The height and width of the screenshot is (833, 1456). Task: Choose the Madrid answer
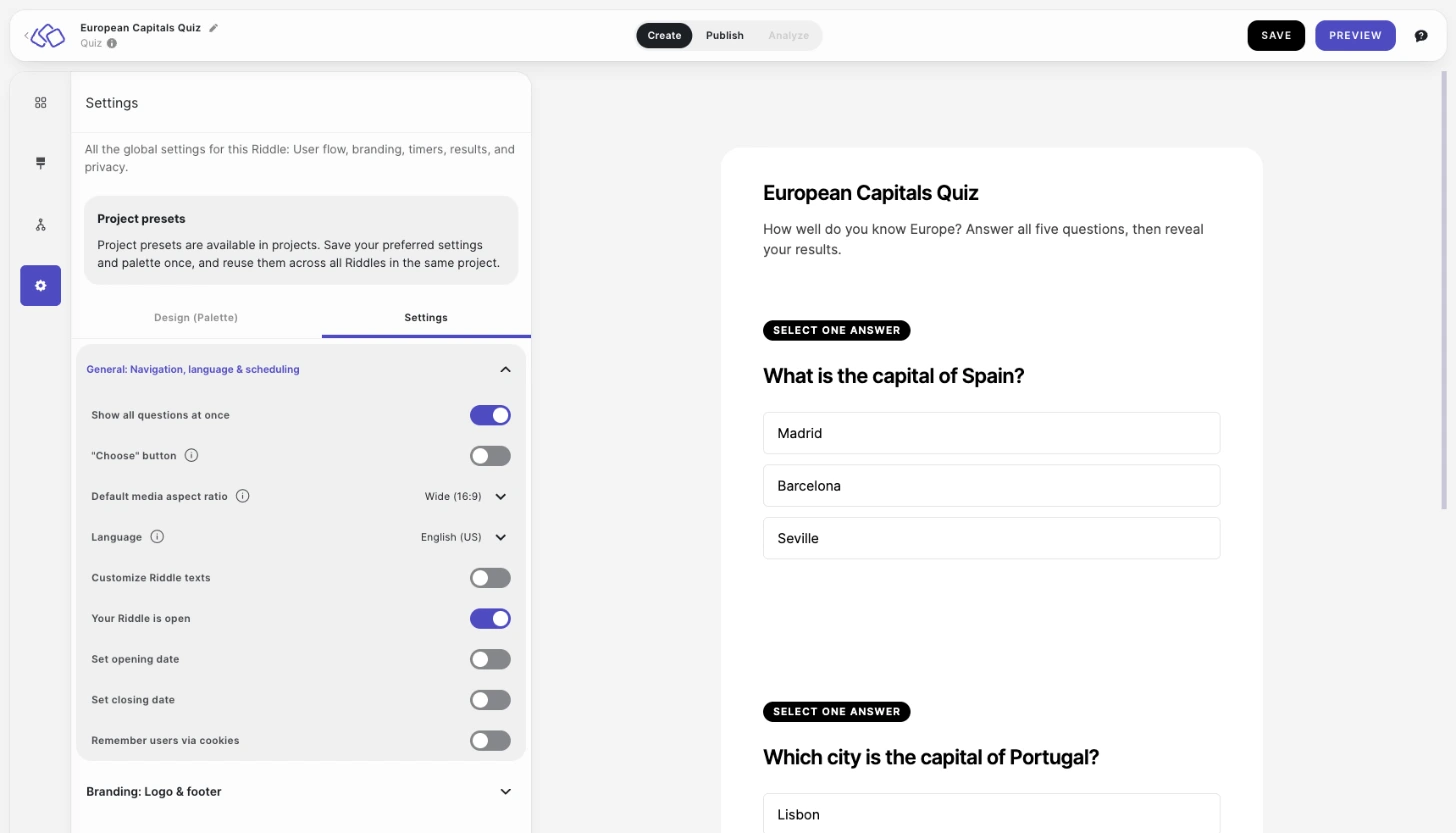pyautogui.click(x=991, y=434)
